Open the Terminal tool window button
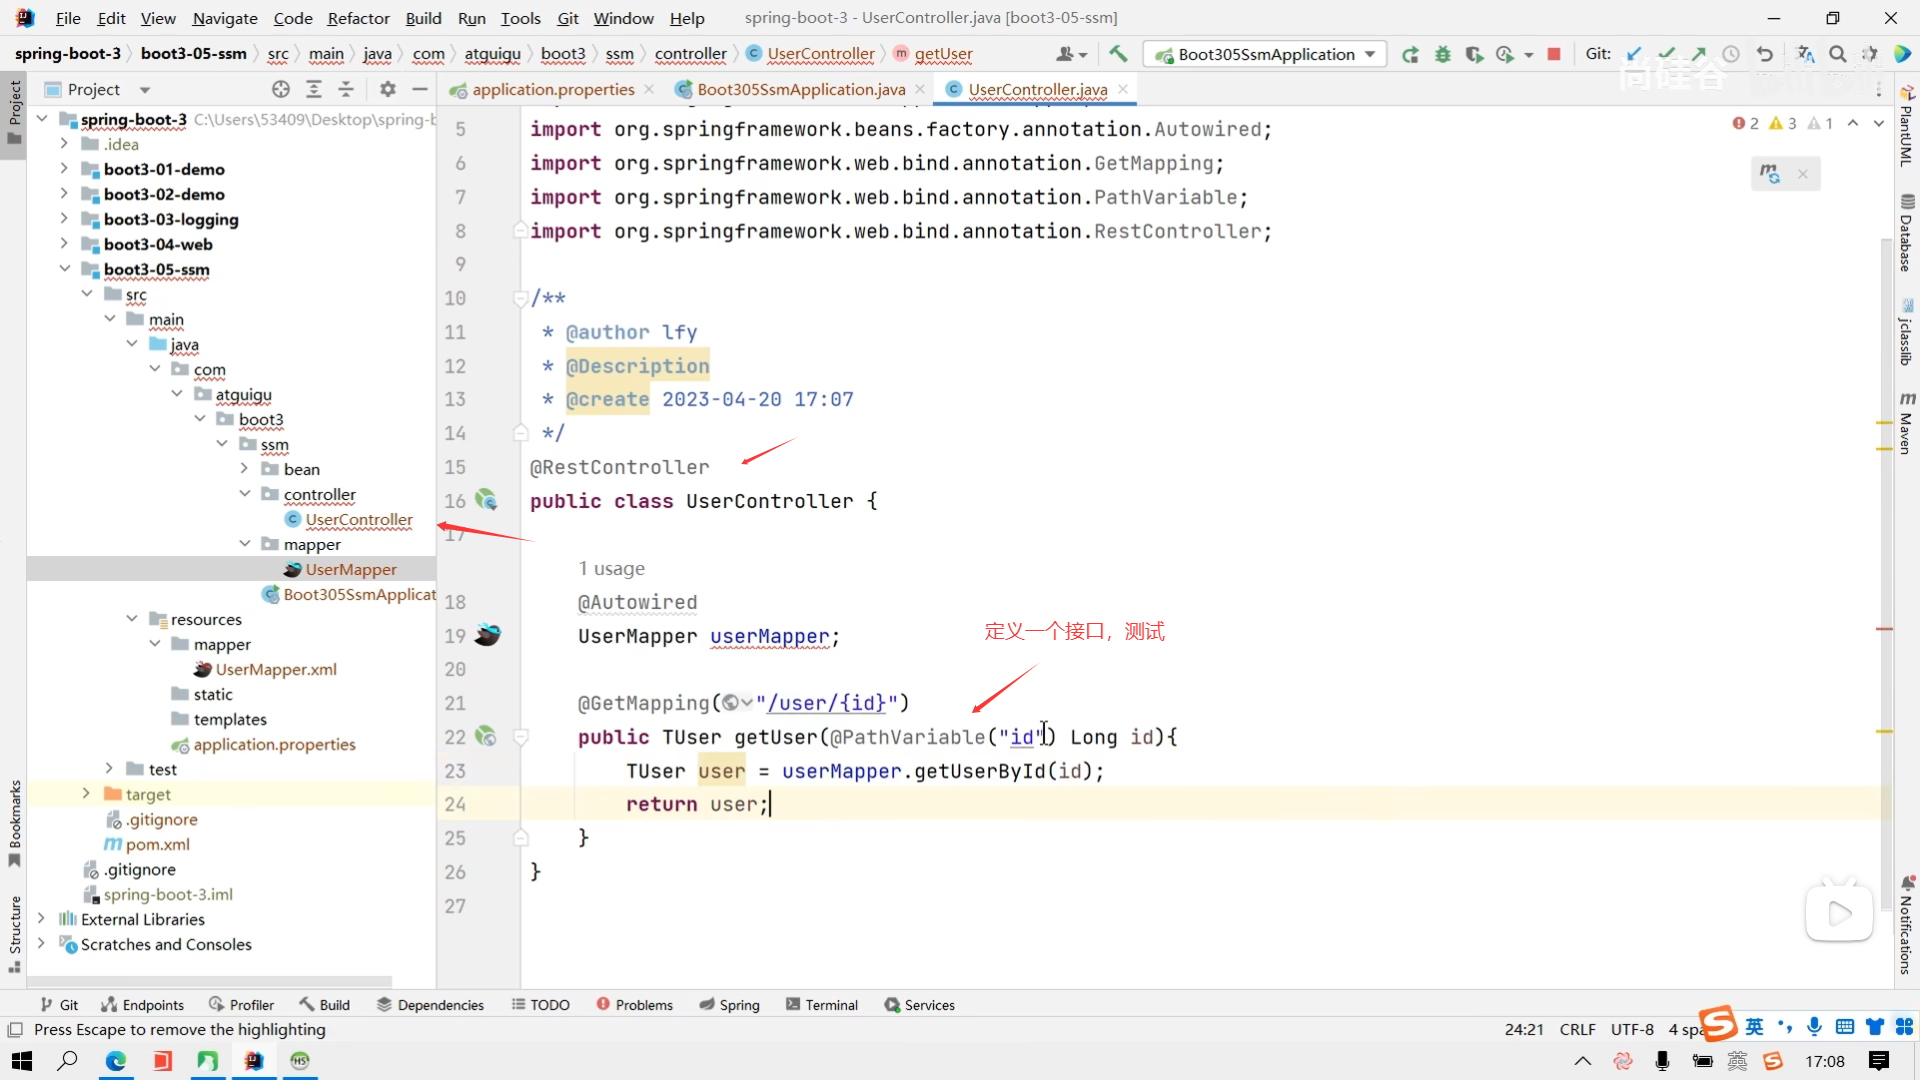The height and width of the screenshot is (1080, 1920). point(822,1005)
